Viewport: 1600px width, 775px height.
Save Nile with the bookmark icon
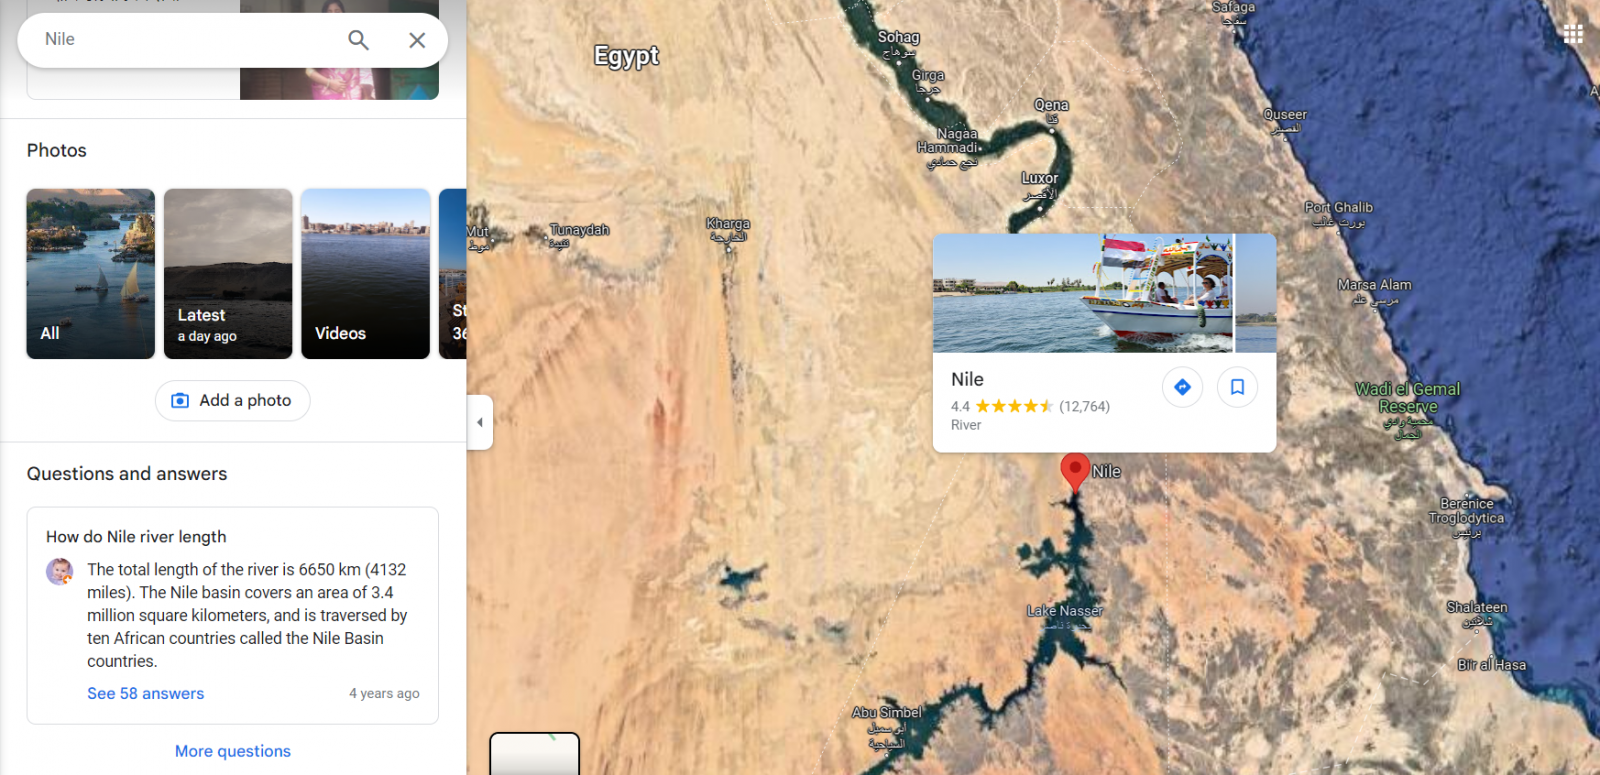[1237, 387]
